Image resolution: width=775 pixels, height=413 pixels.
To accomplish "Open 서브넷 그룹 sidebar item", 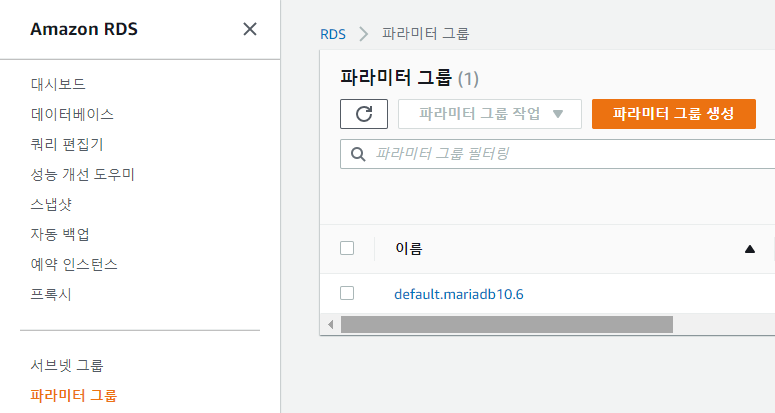I will coord(67,366).
